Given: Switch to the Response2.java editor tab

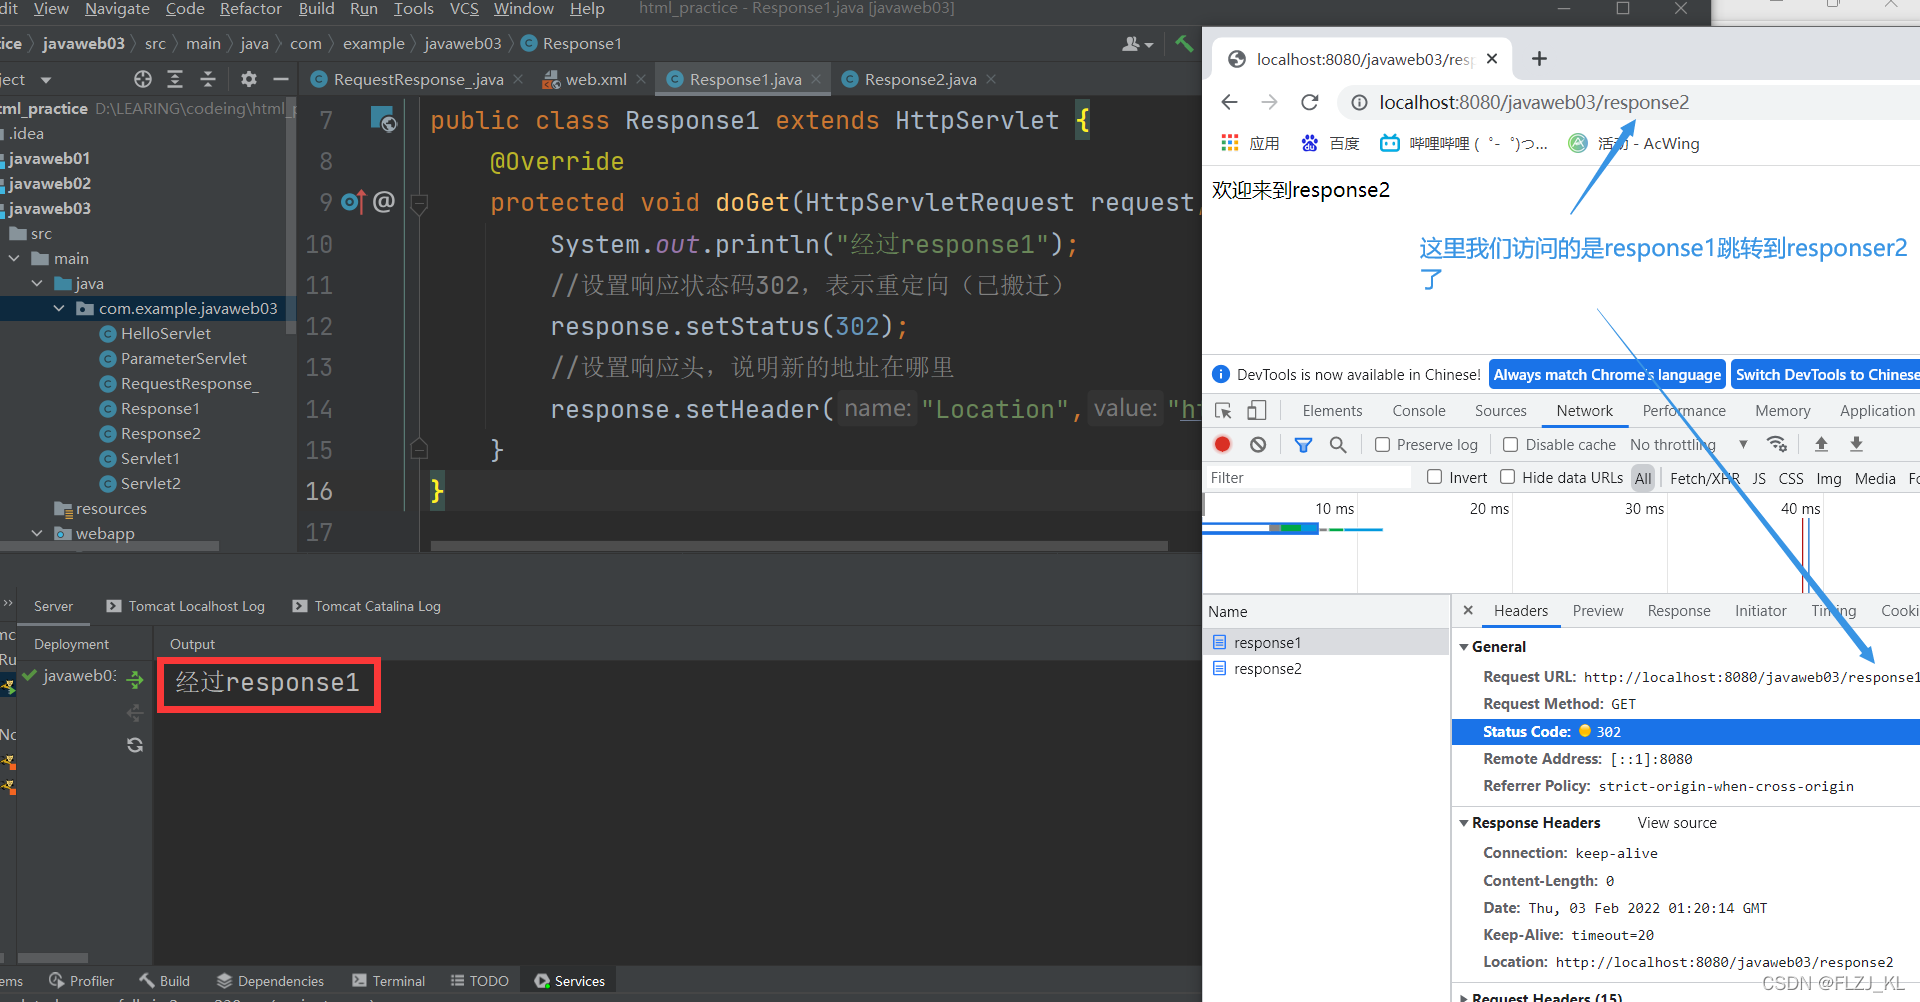Looking at the screenshot, I should pyautogui.click(x=920, y=79).
